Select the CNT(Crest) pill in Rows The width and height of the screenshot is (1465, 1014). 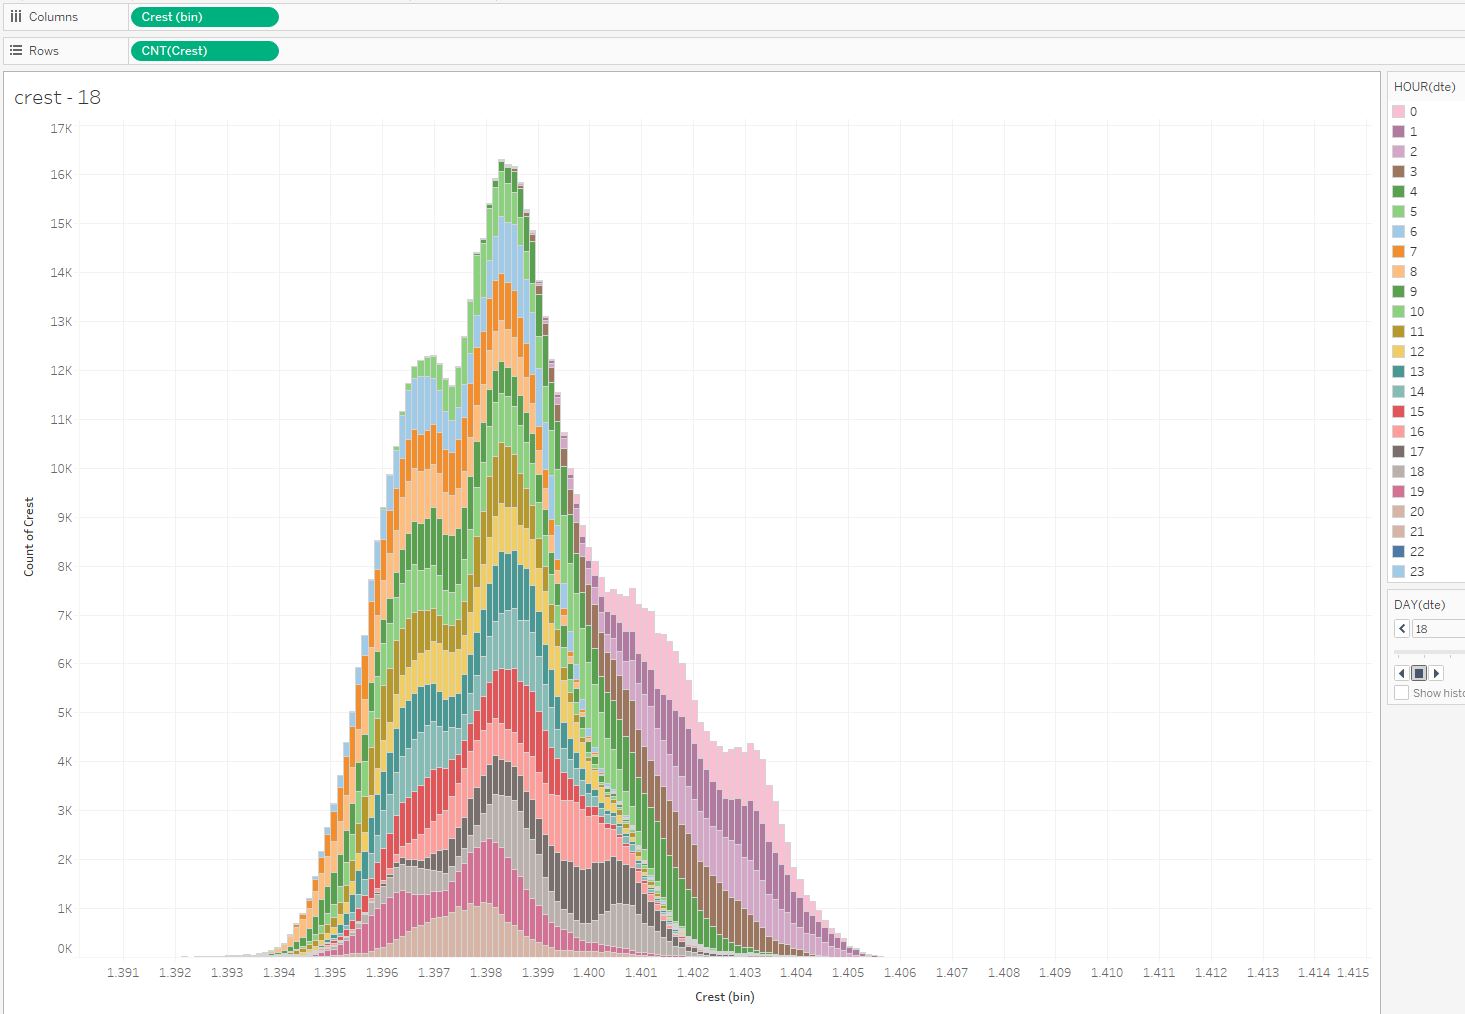point(204,50)
